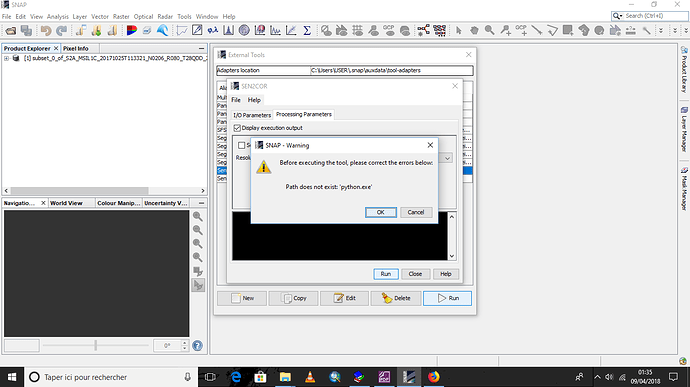Screen dimensions: 690x387
Task: Open the Band Maths sigma icon
Action: click(307, 30)
